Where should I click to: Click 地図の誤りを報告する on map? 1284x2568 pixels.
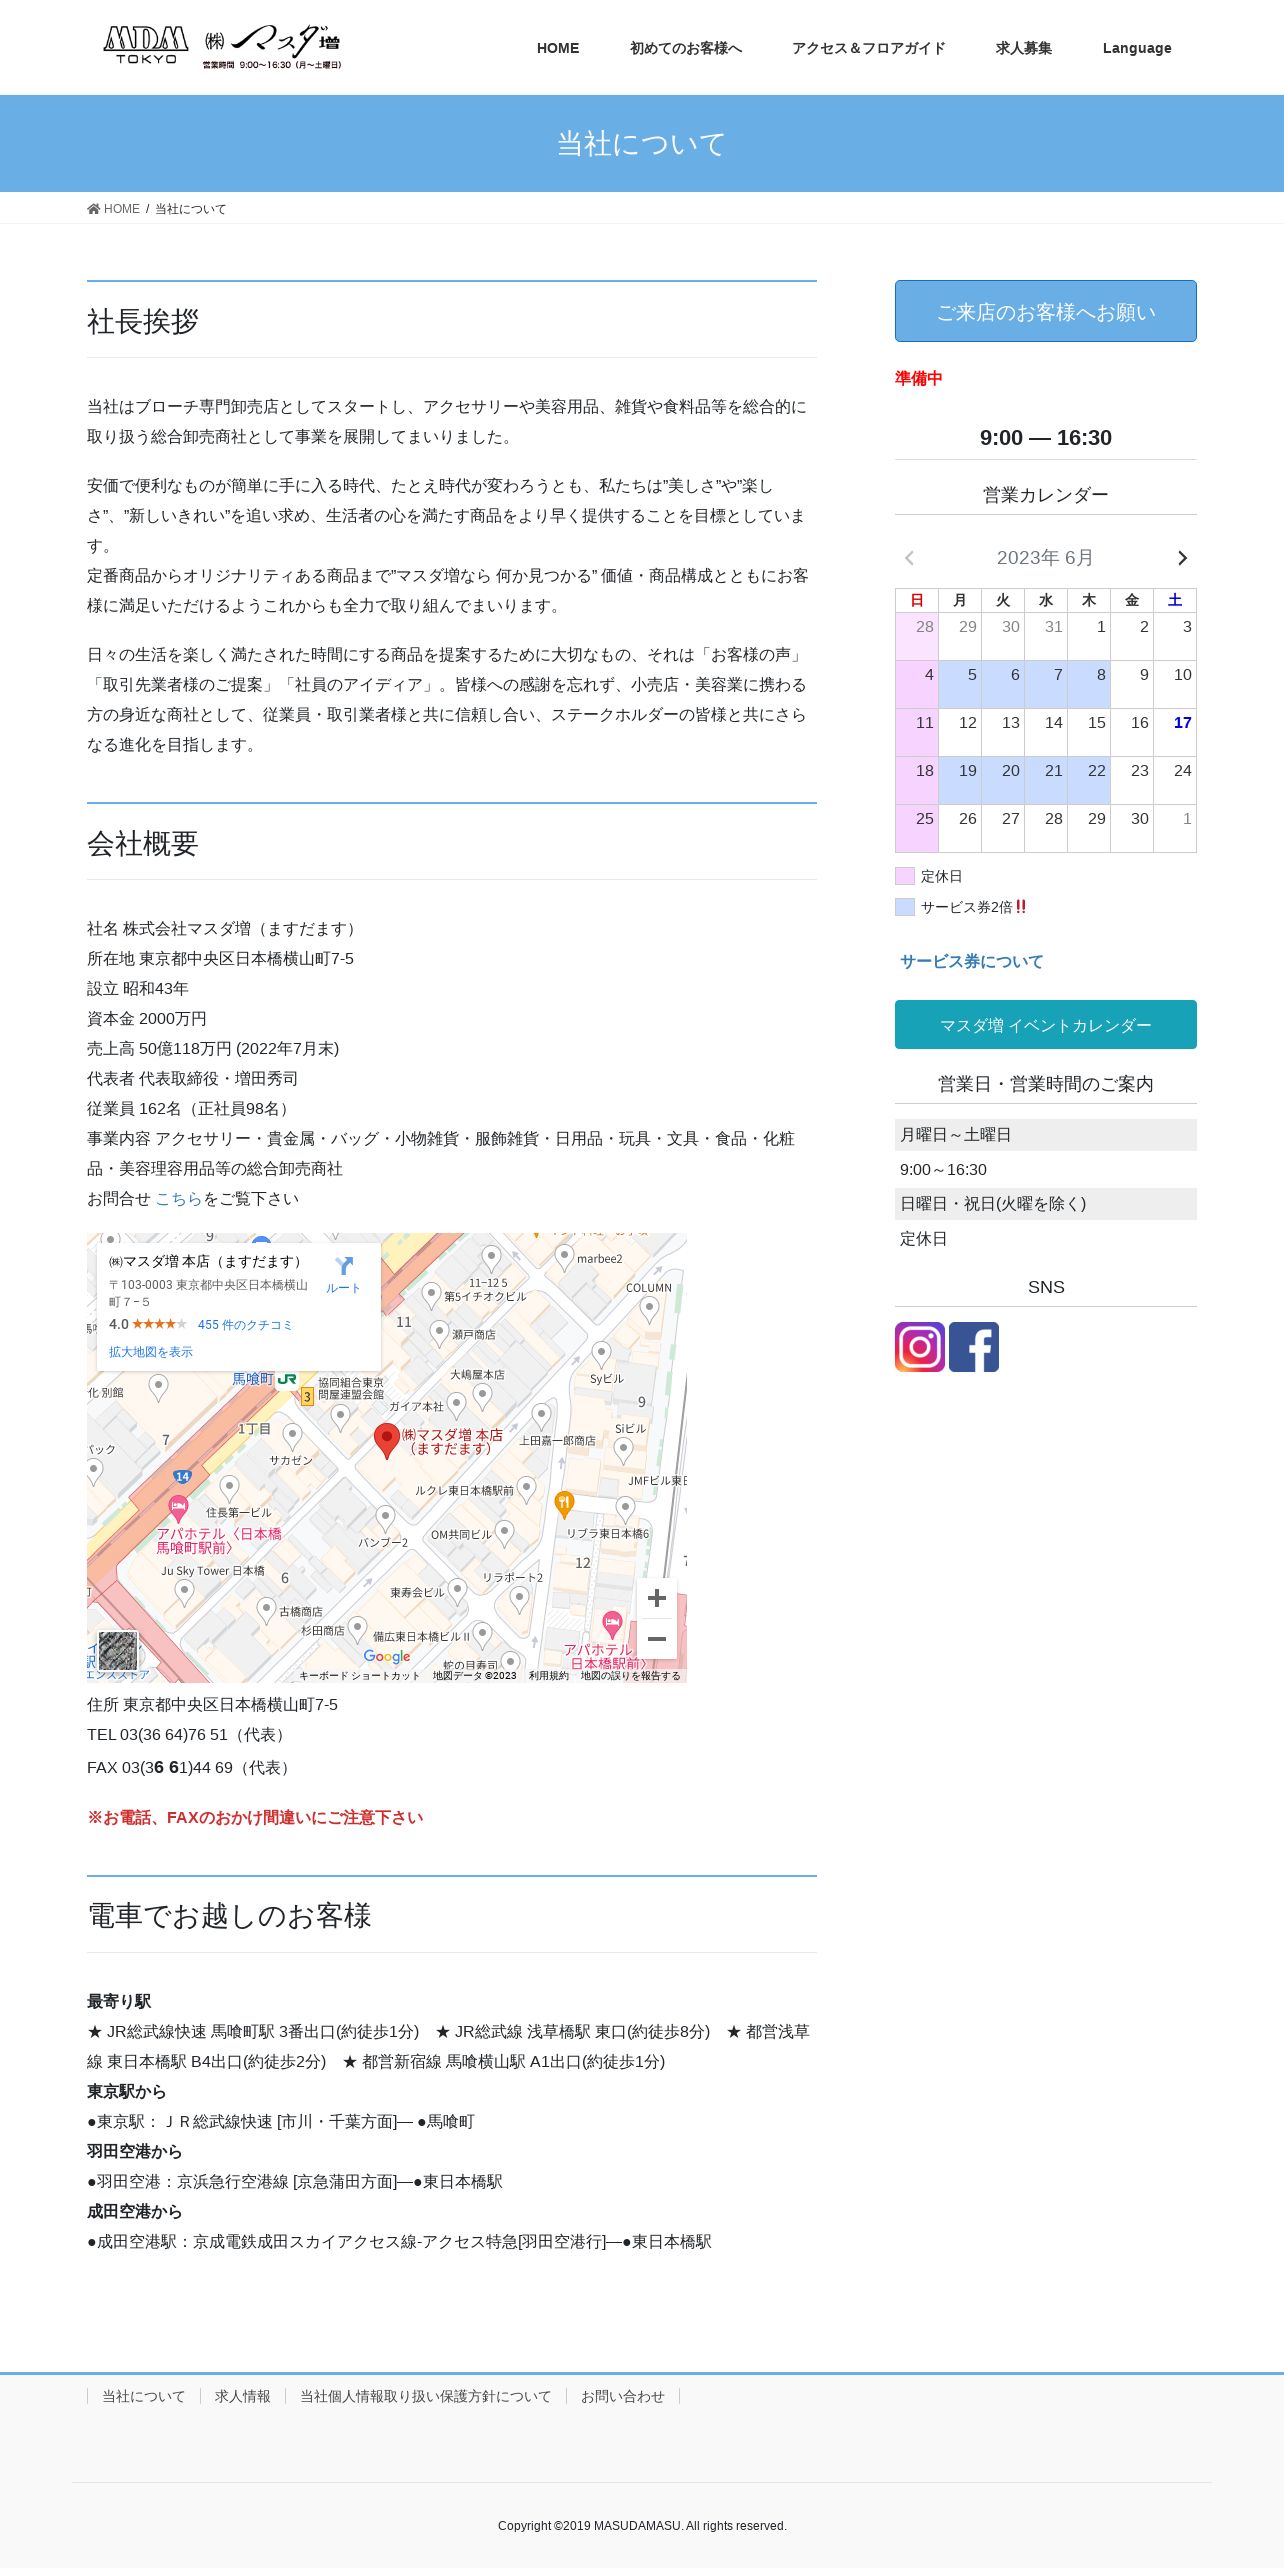click(630, 1676)
